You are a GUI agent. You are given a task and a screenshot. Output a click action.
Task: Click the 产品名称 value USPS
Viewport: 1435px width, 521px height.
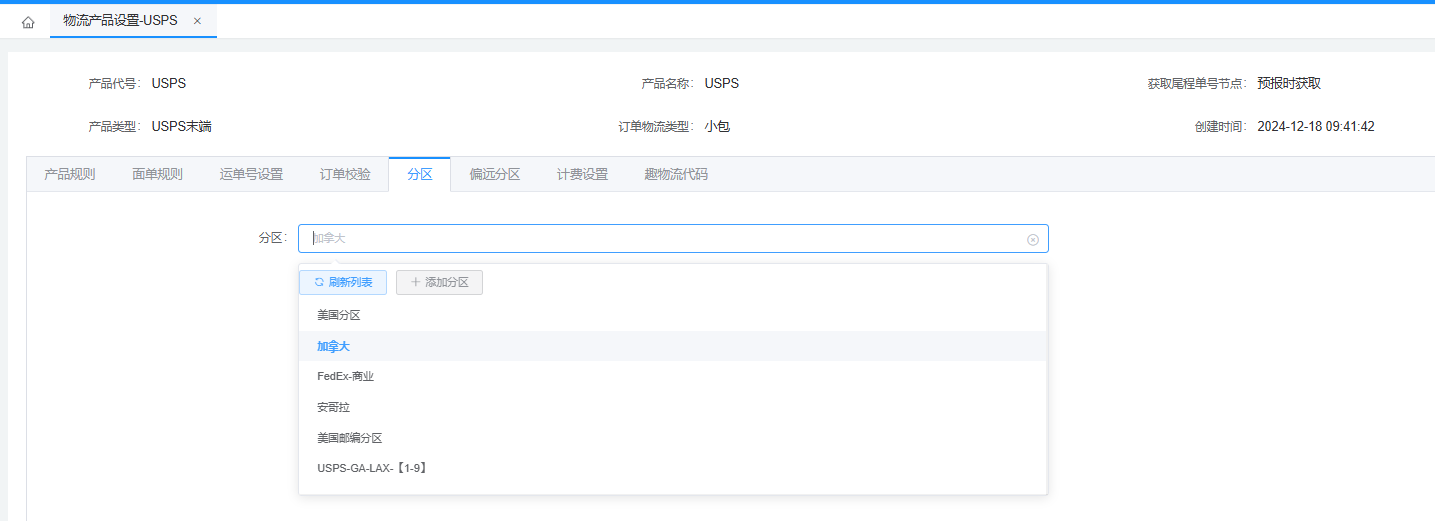(722, 84)
